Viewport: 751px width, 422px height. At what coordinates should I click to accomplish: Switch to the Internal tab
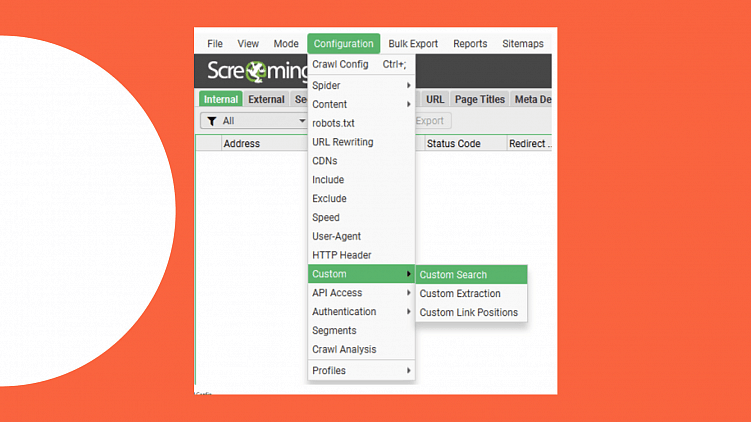221,99
